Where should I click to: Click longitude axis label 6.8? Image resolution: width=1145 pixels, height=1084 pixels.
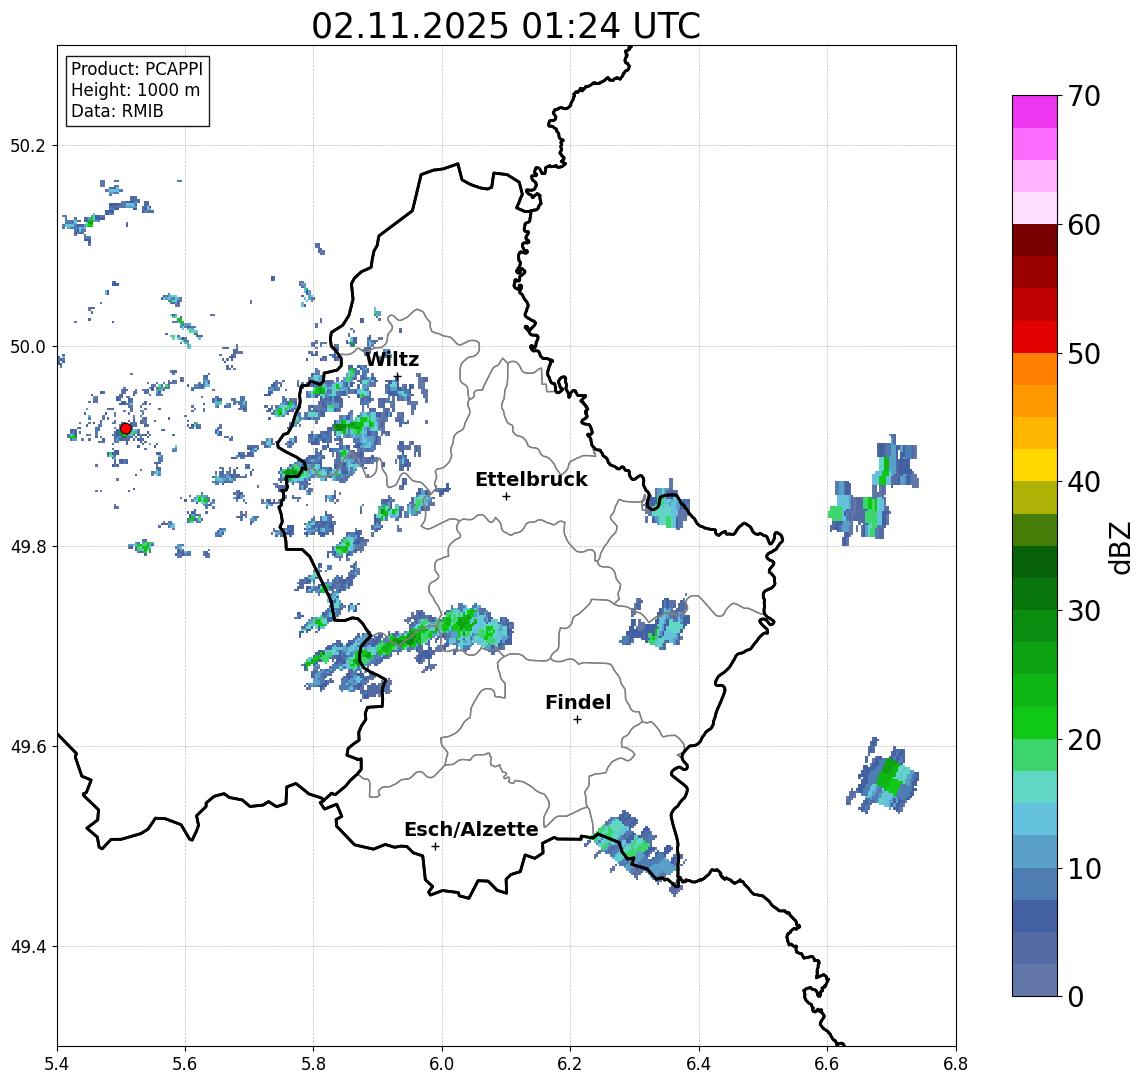[956, 1064]
